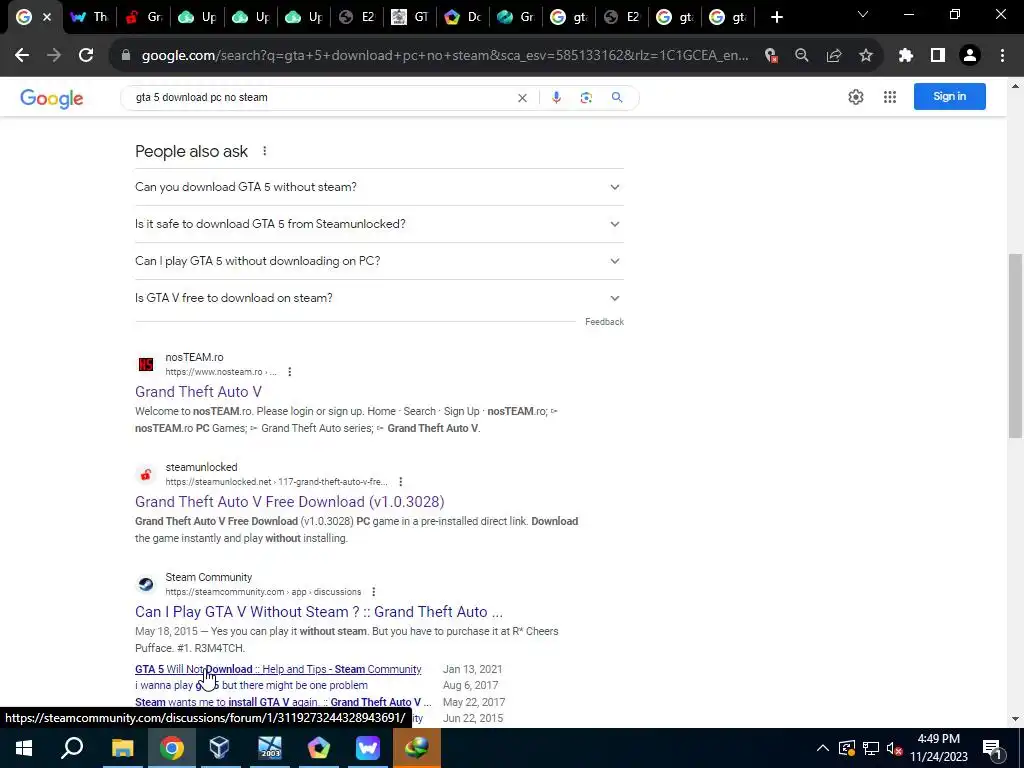
Task: Expand 'Can I play GTA 5 without downloading on PC?'
Action: click(x=379, y=261)
